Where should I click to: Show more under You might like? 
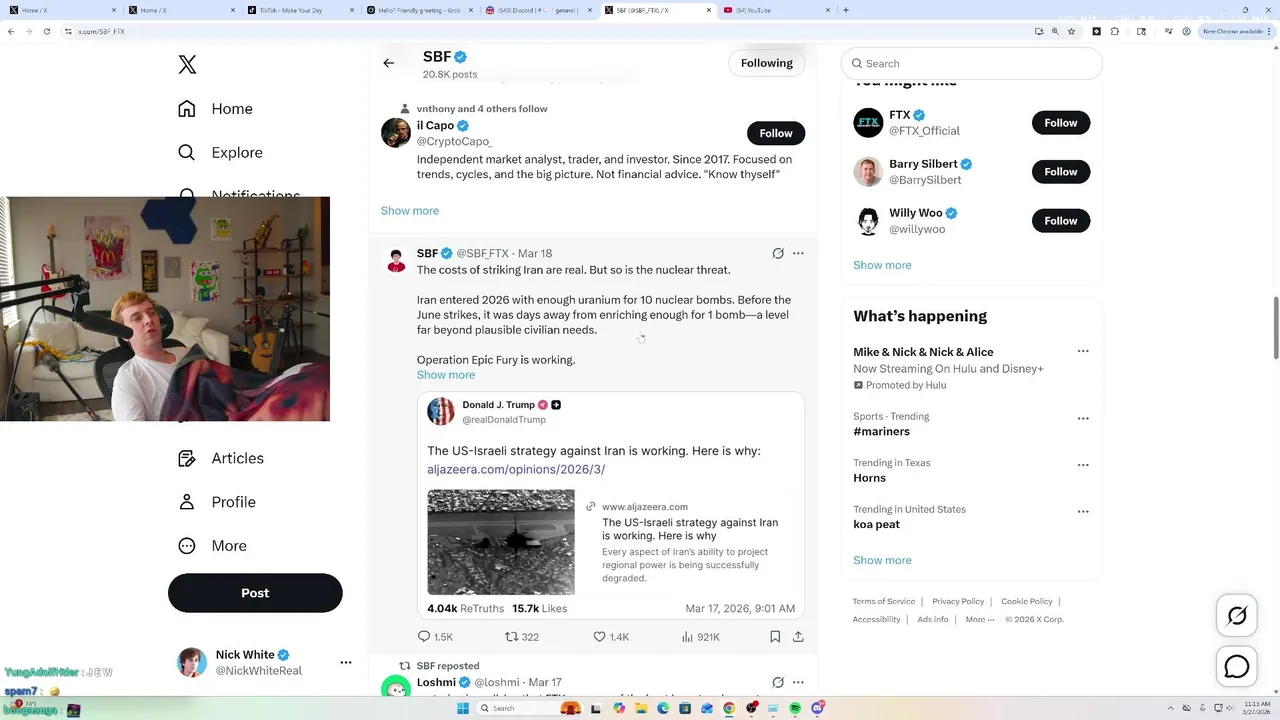click(882, 265)
